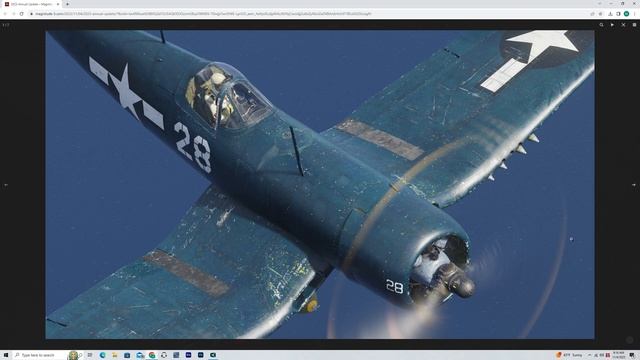This screenshot has width=640, height=360.
Task: Open the Mail app on the taskbar
Action: tap(140, 355)
